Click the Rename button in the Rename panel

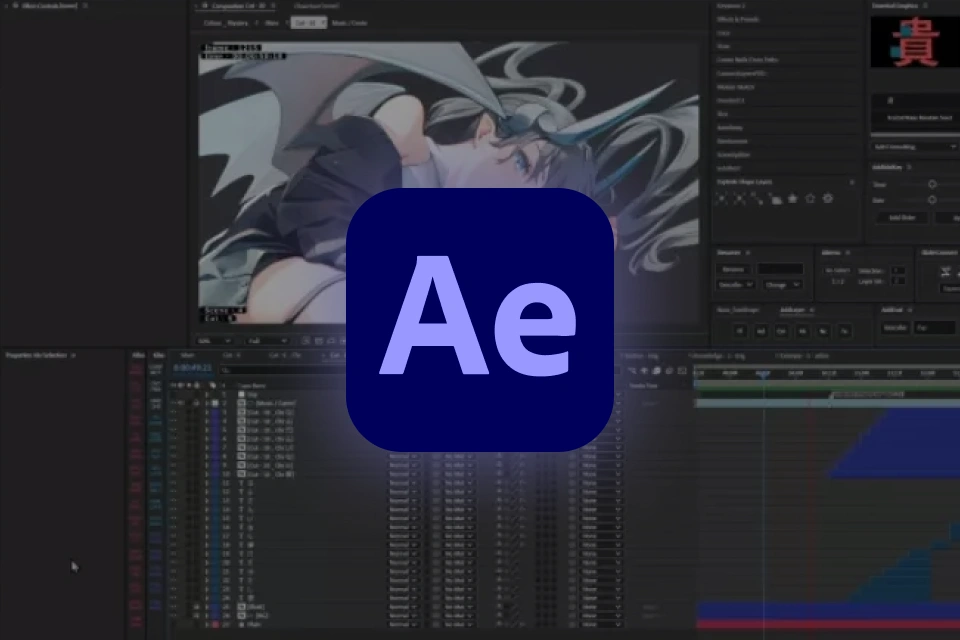click(x=733, y=269)
